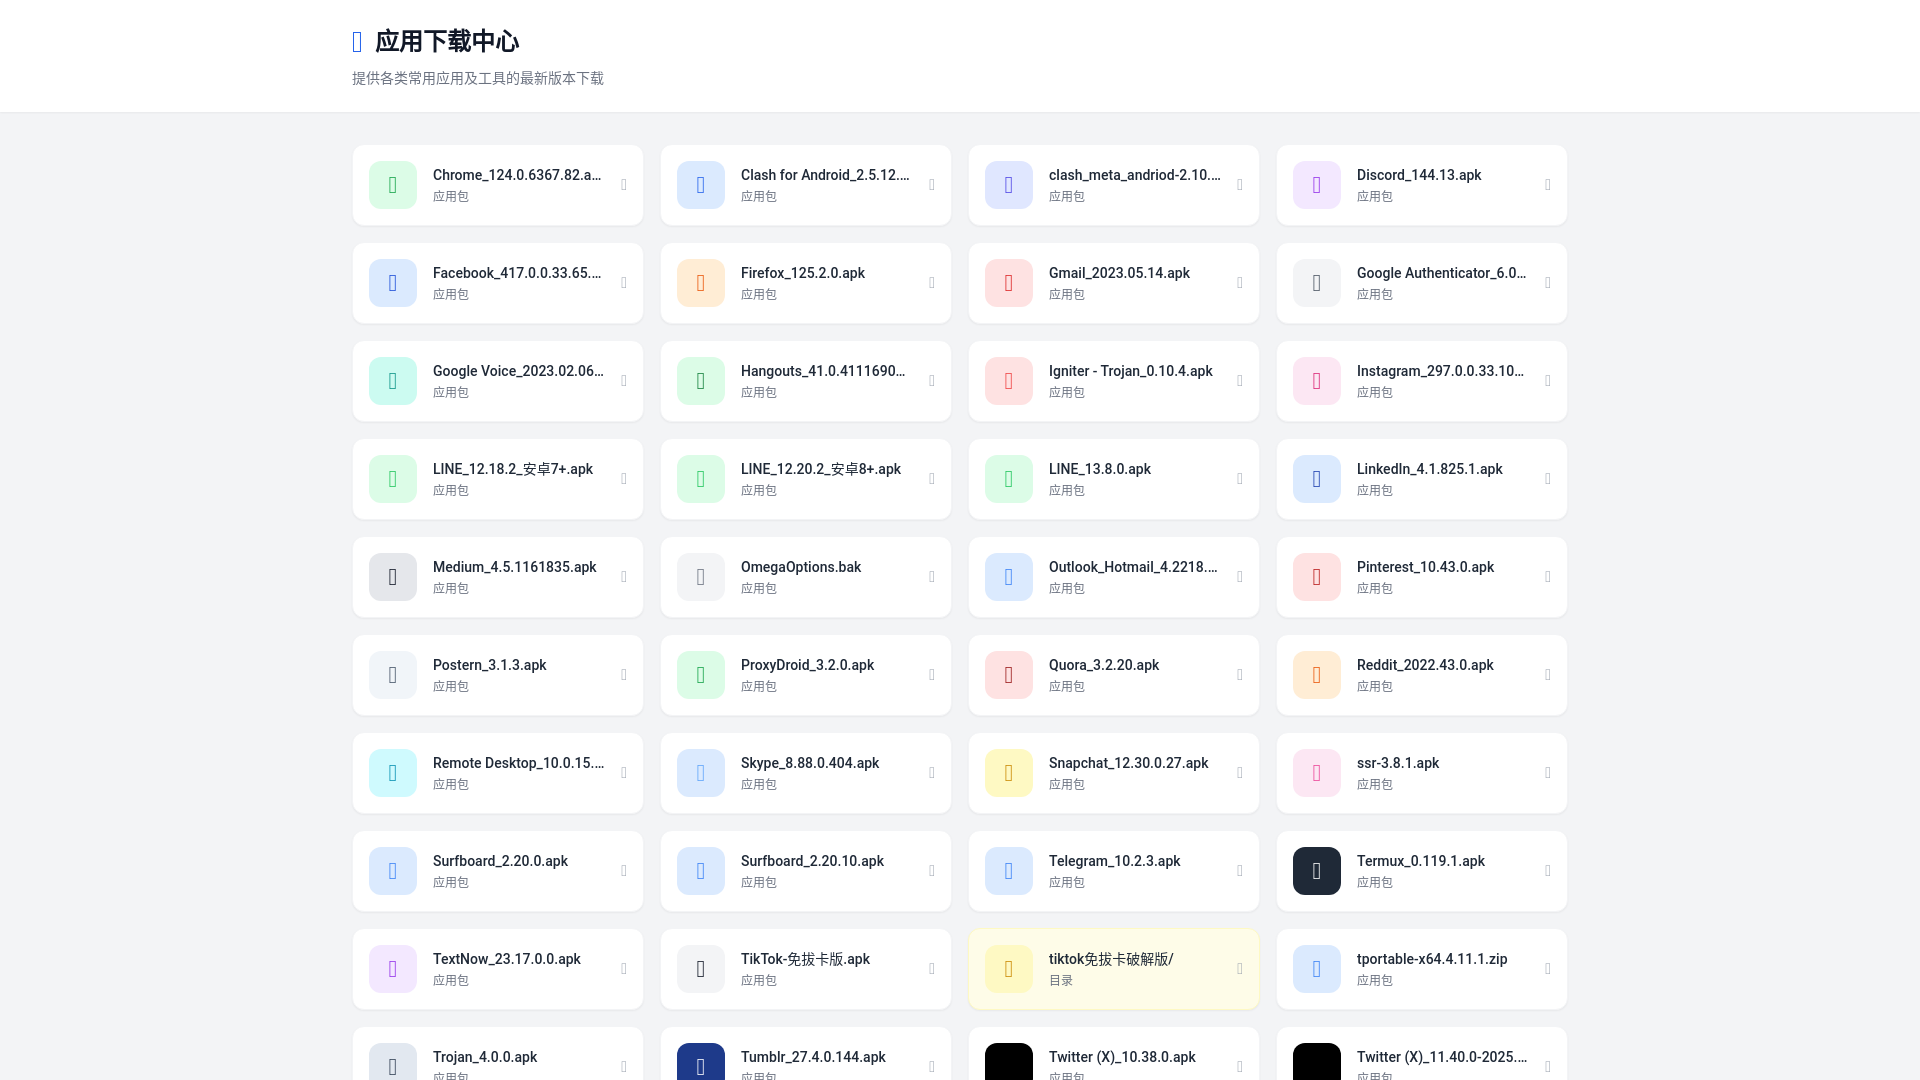The image size is (1920, 1080).
Task: Click the clash_meta_andriod card icon
Action: pos(1009,185)
